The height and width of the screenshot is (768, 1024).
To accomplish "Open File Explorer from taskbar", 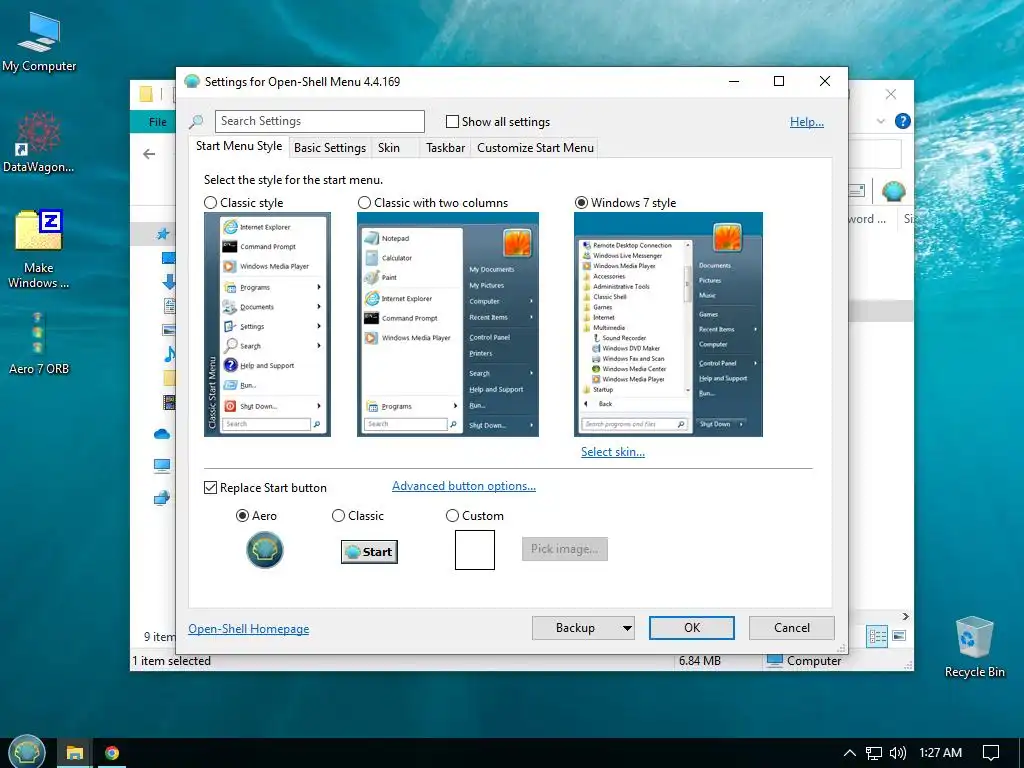I will (x=74, y=753).
